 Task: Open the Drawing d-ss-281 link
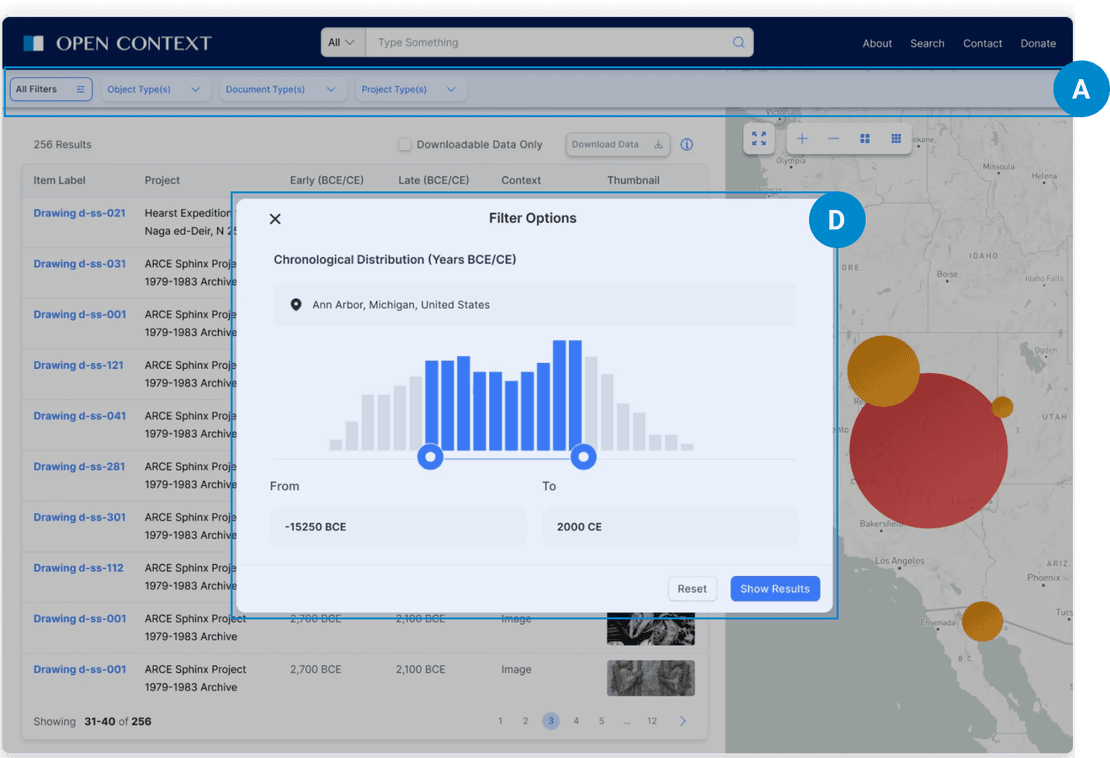pos(79,466)
